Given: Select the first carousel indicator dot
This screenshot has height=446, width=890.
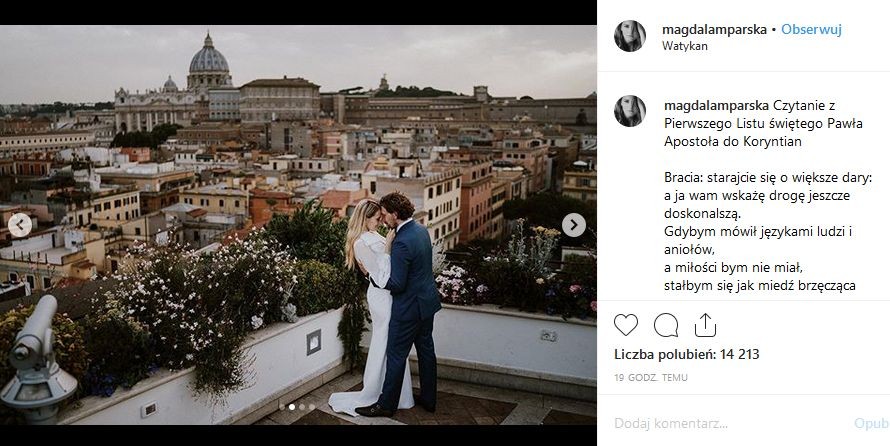Looking at the screenshot, I should [x=281, y=408].
